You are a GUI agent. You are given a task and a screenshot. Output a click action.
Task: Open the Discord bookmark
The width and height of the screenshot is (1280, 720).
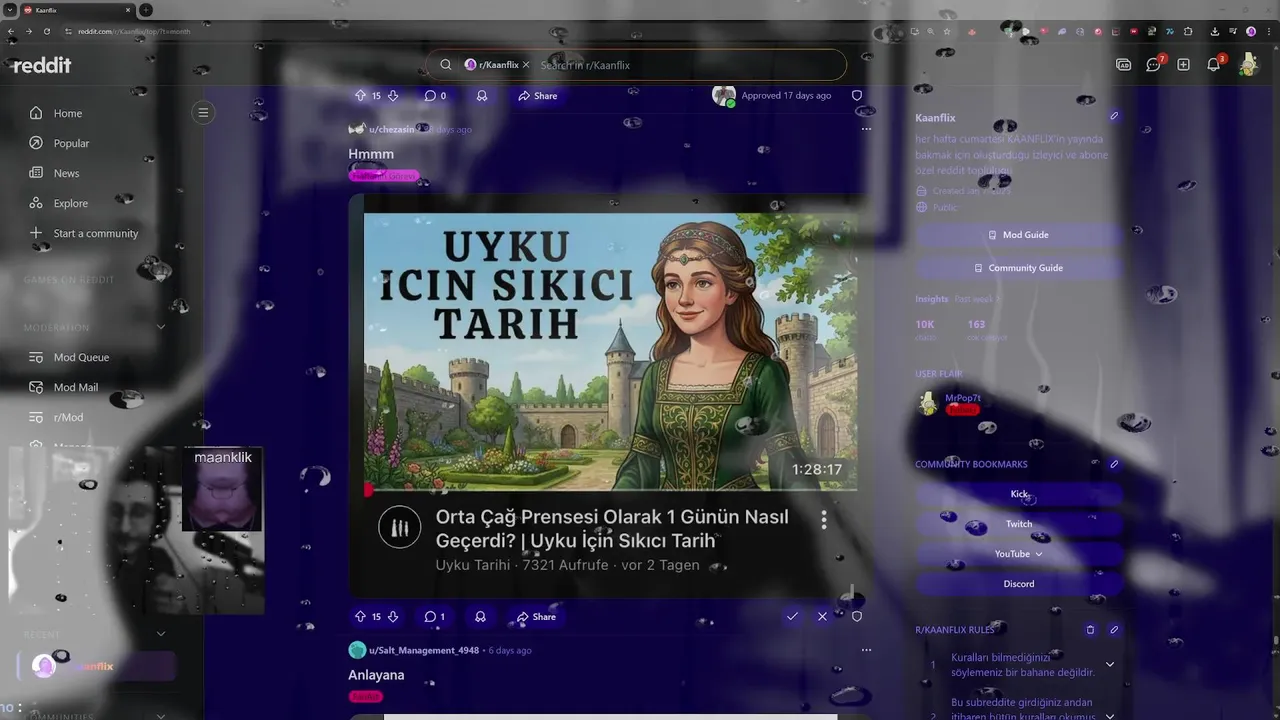pos(1019,584)
